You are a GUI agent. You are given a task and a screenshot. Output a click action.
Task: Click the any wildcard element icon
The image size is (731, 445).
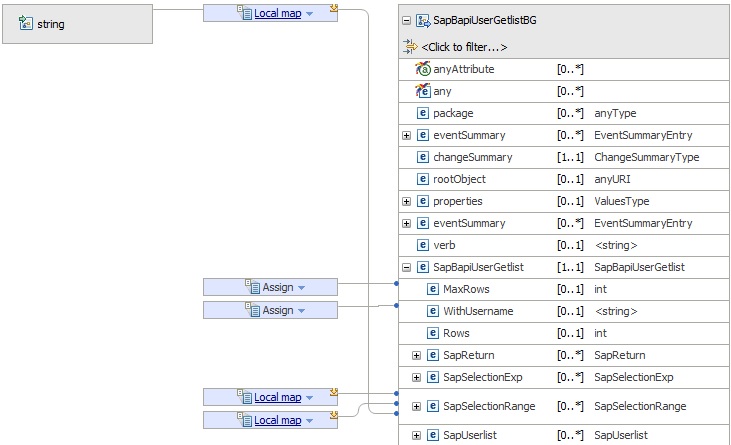(x=423, y=91)
